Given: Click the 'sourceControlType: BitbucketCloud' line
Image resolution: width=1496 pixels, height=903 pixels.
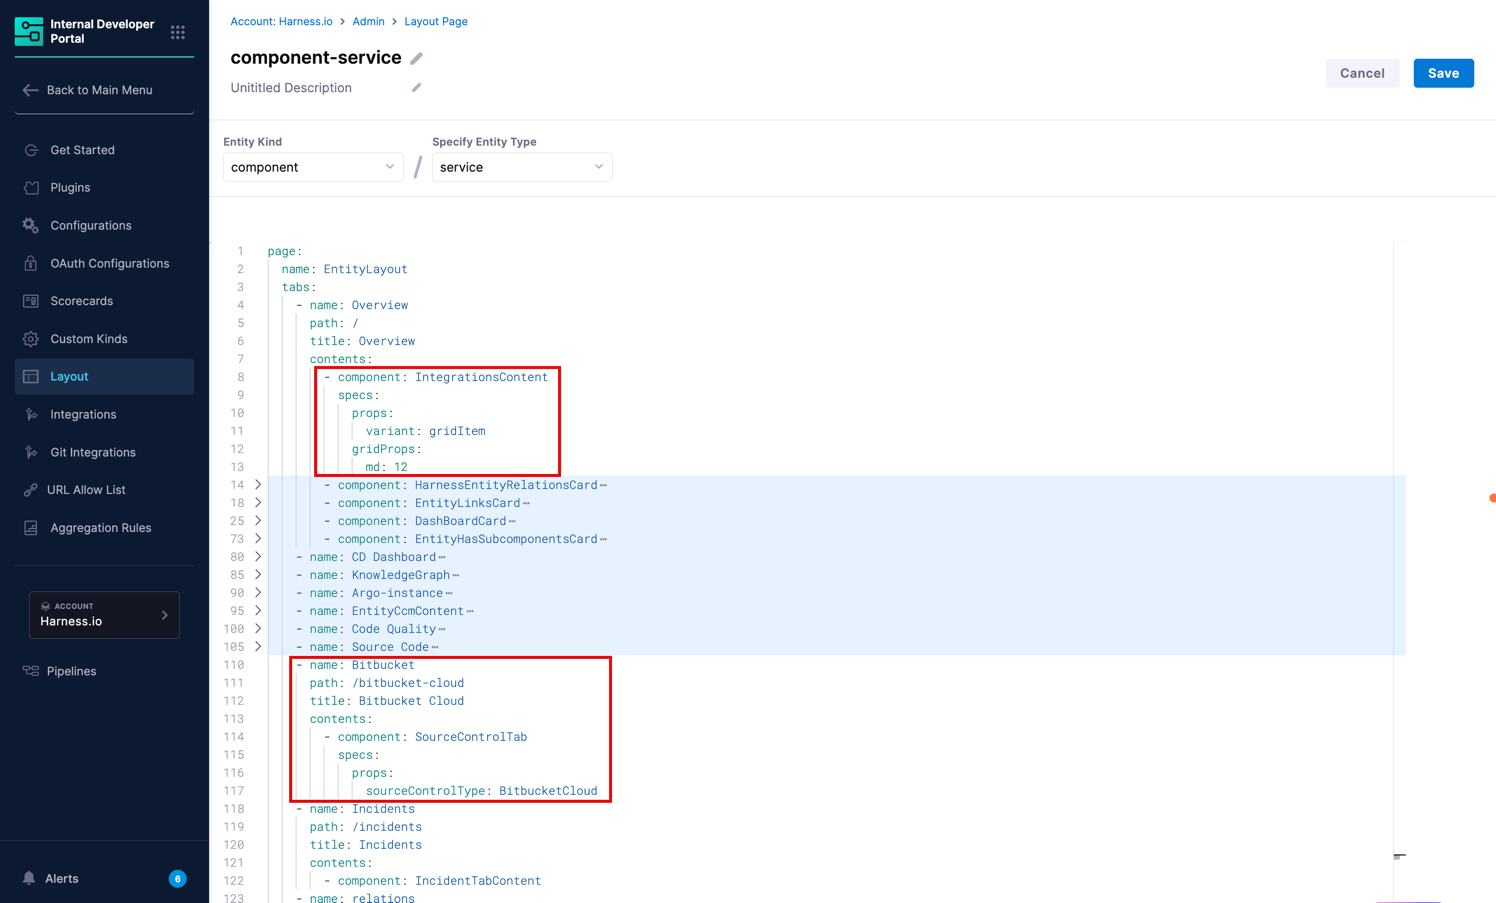Looking at the screenshot, I should (481, 791).
